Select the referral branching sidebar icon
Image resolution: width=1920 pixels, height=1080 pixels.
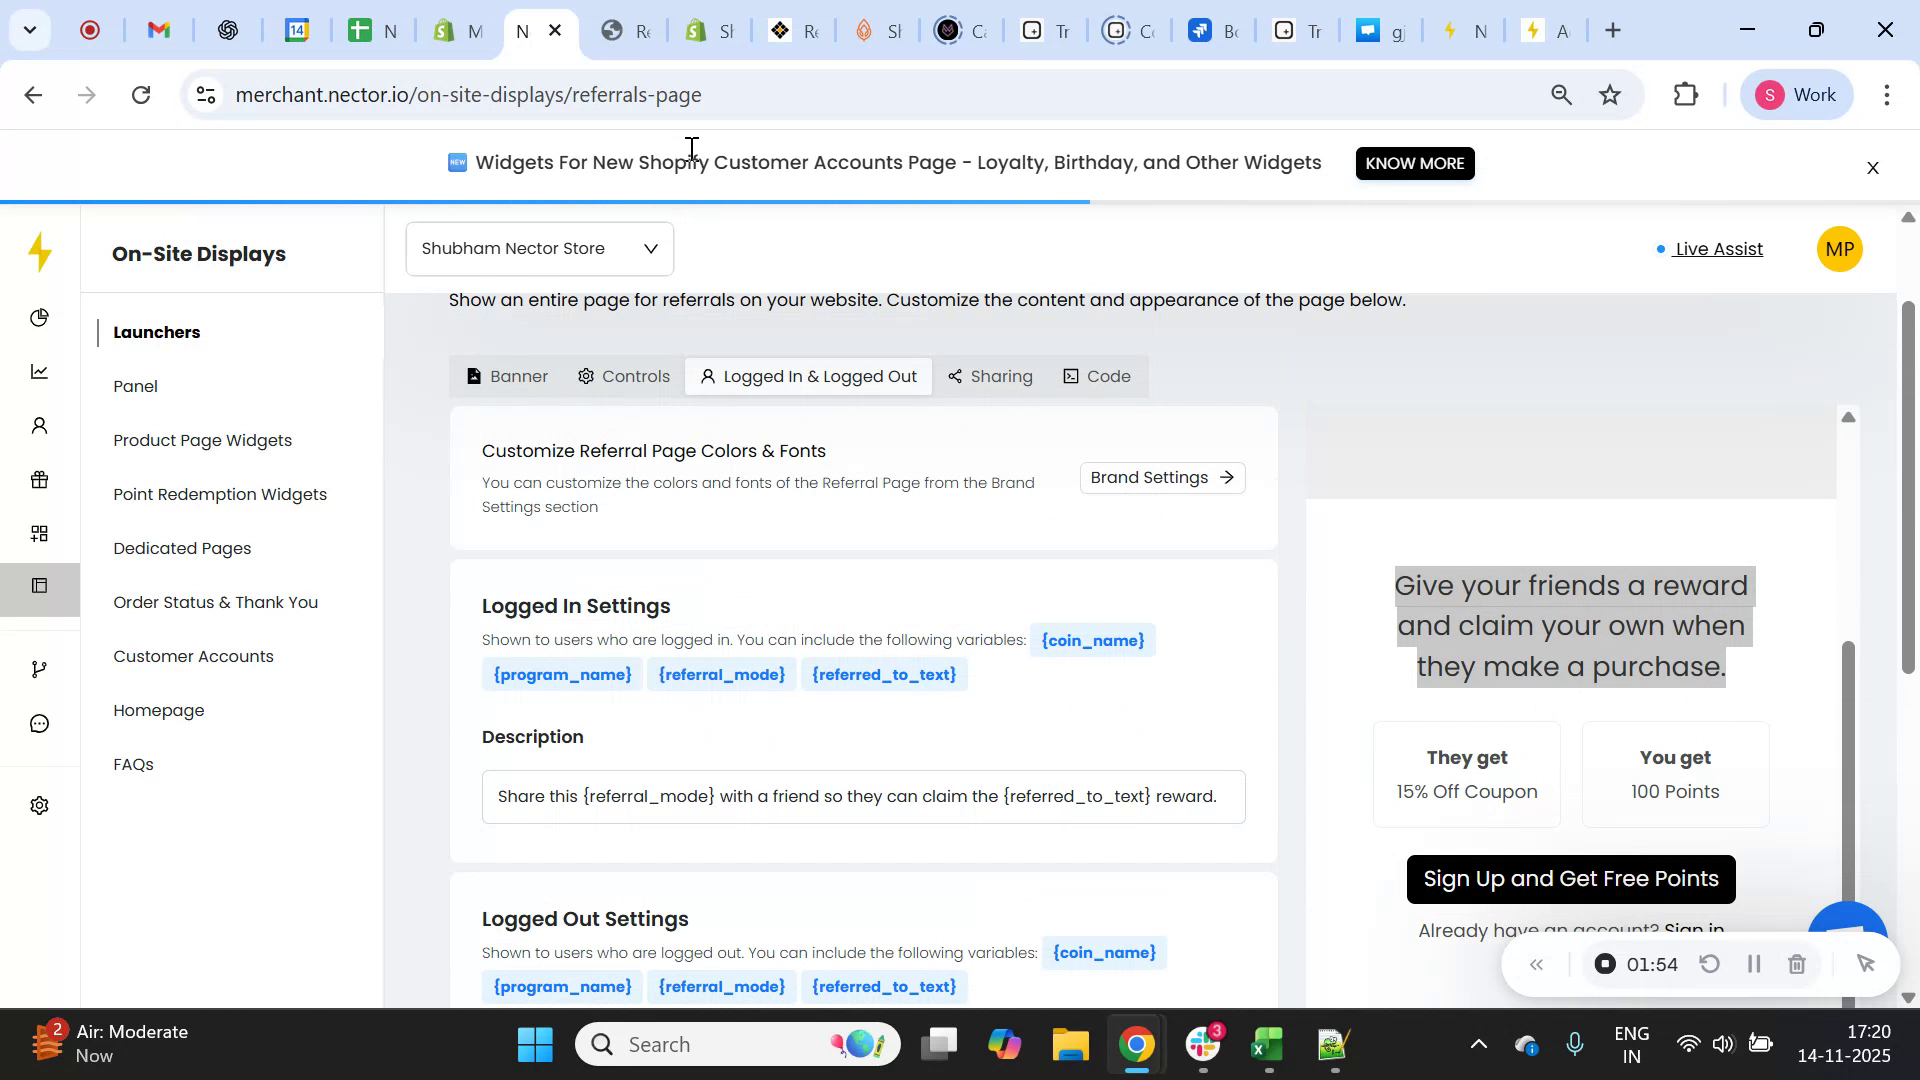[39, 668]
